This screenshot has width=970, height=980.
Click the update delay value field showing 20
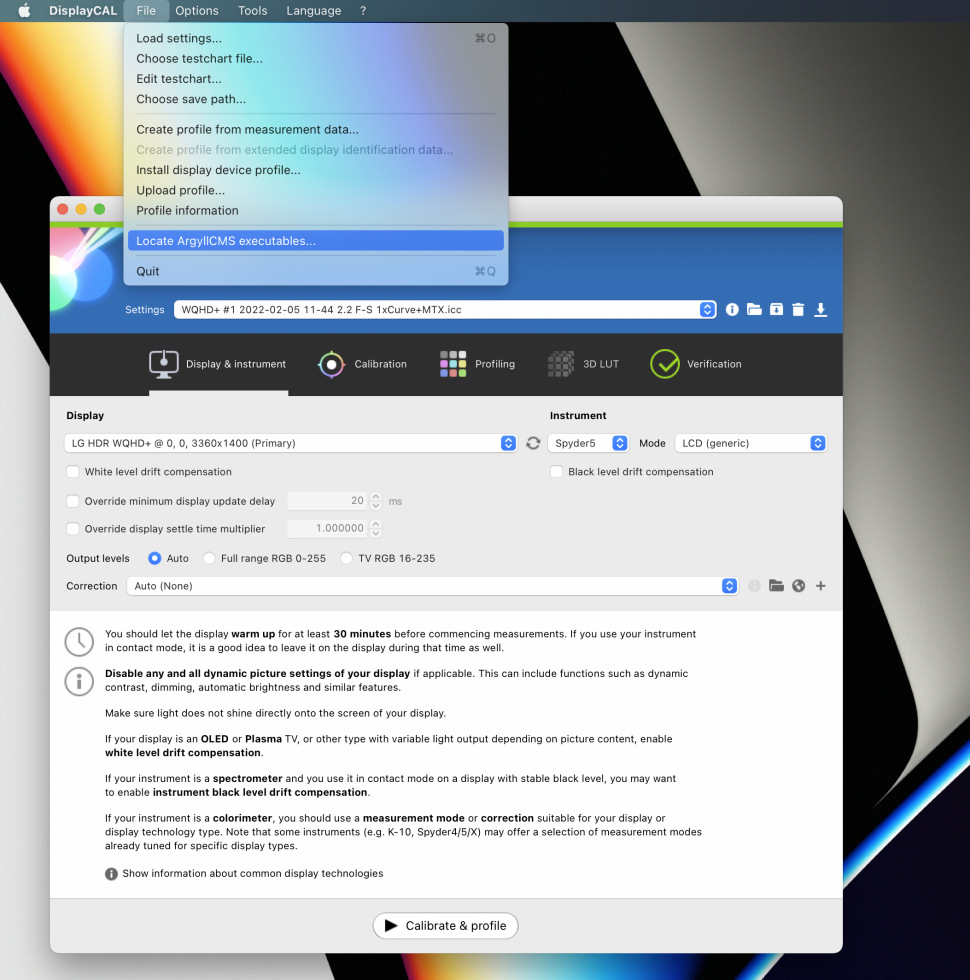click(328, 501)
